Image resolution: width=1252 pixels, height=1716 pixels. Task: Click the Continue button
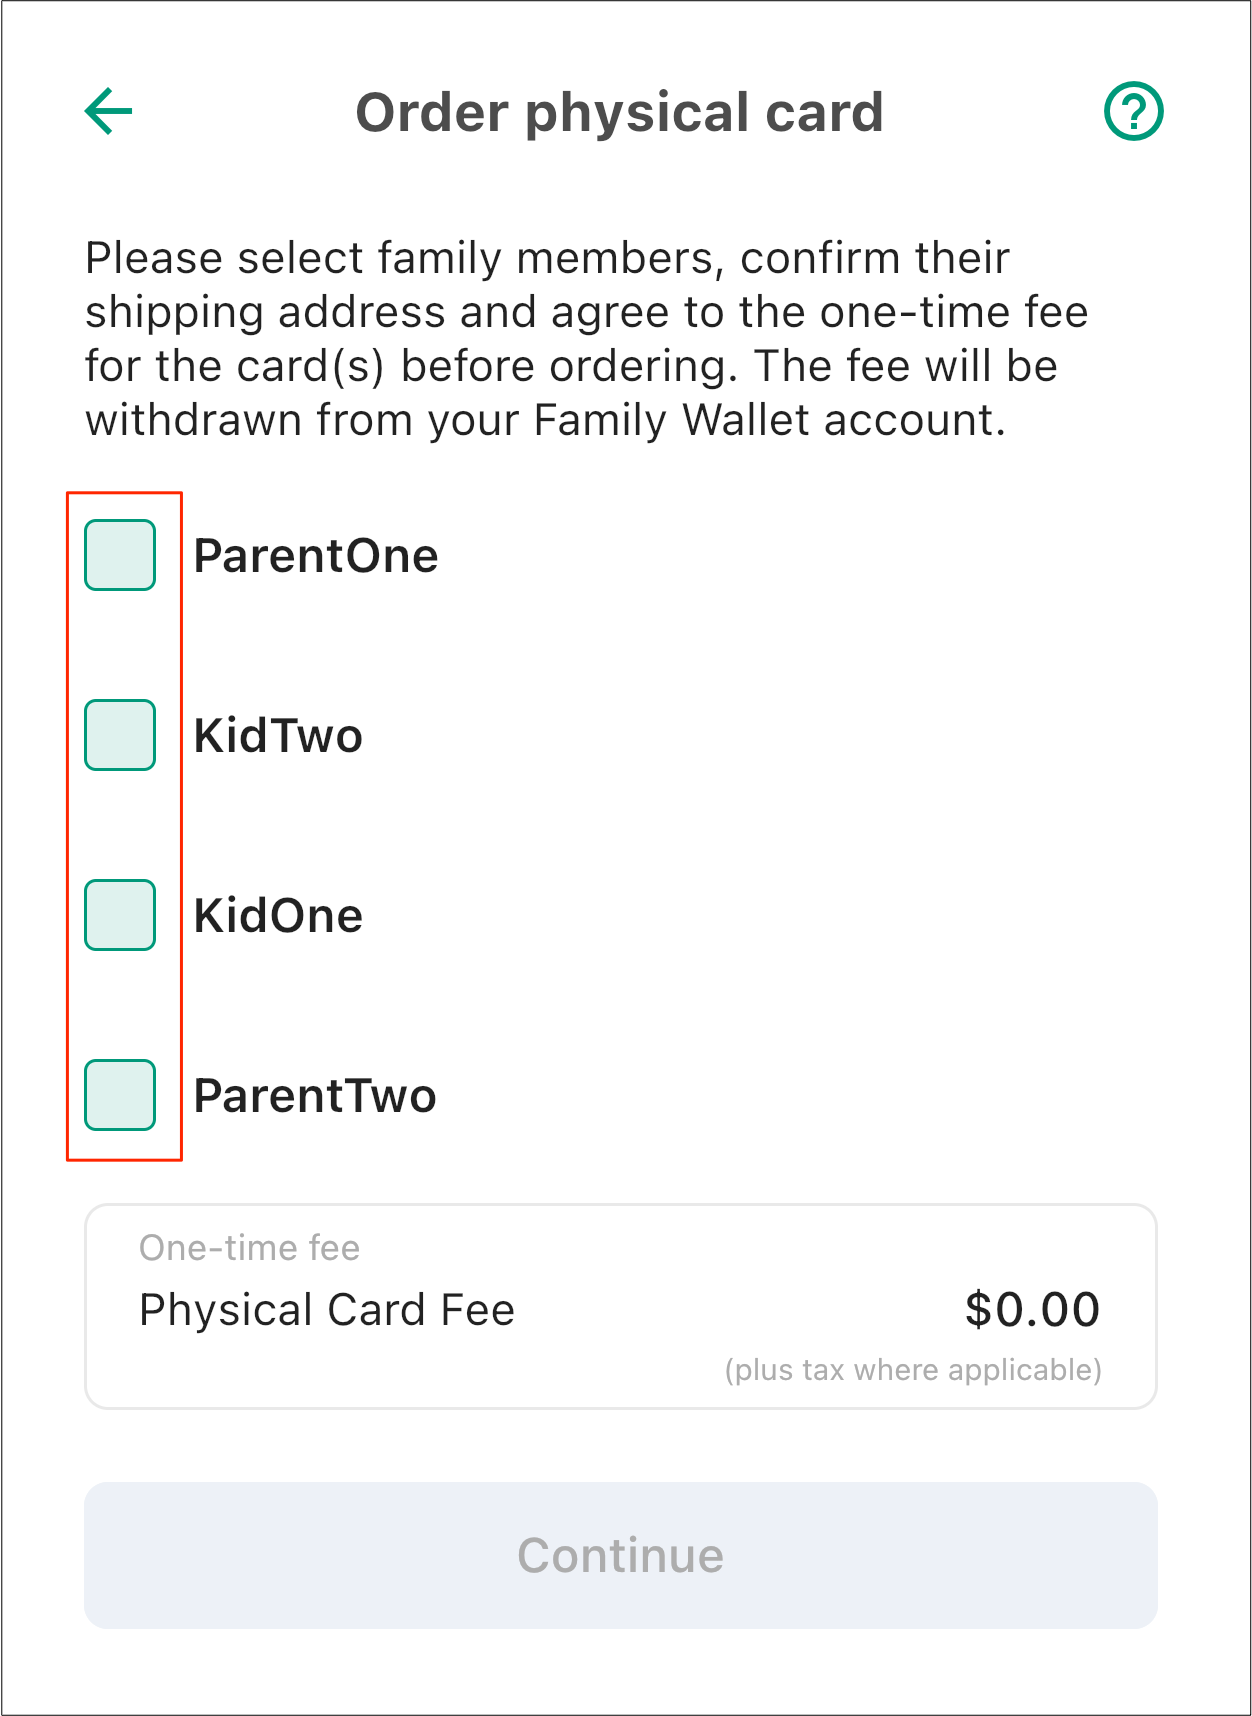pyautogui.click(x=621, y=1555)
